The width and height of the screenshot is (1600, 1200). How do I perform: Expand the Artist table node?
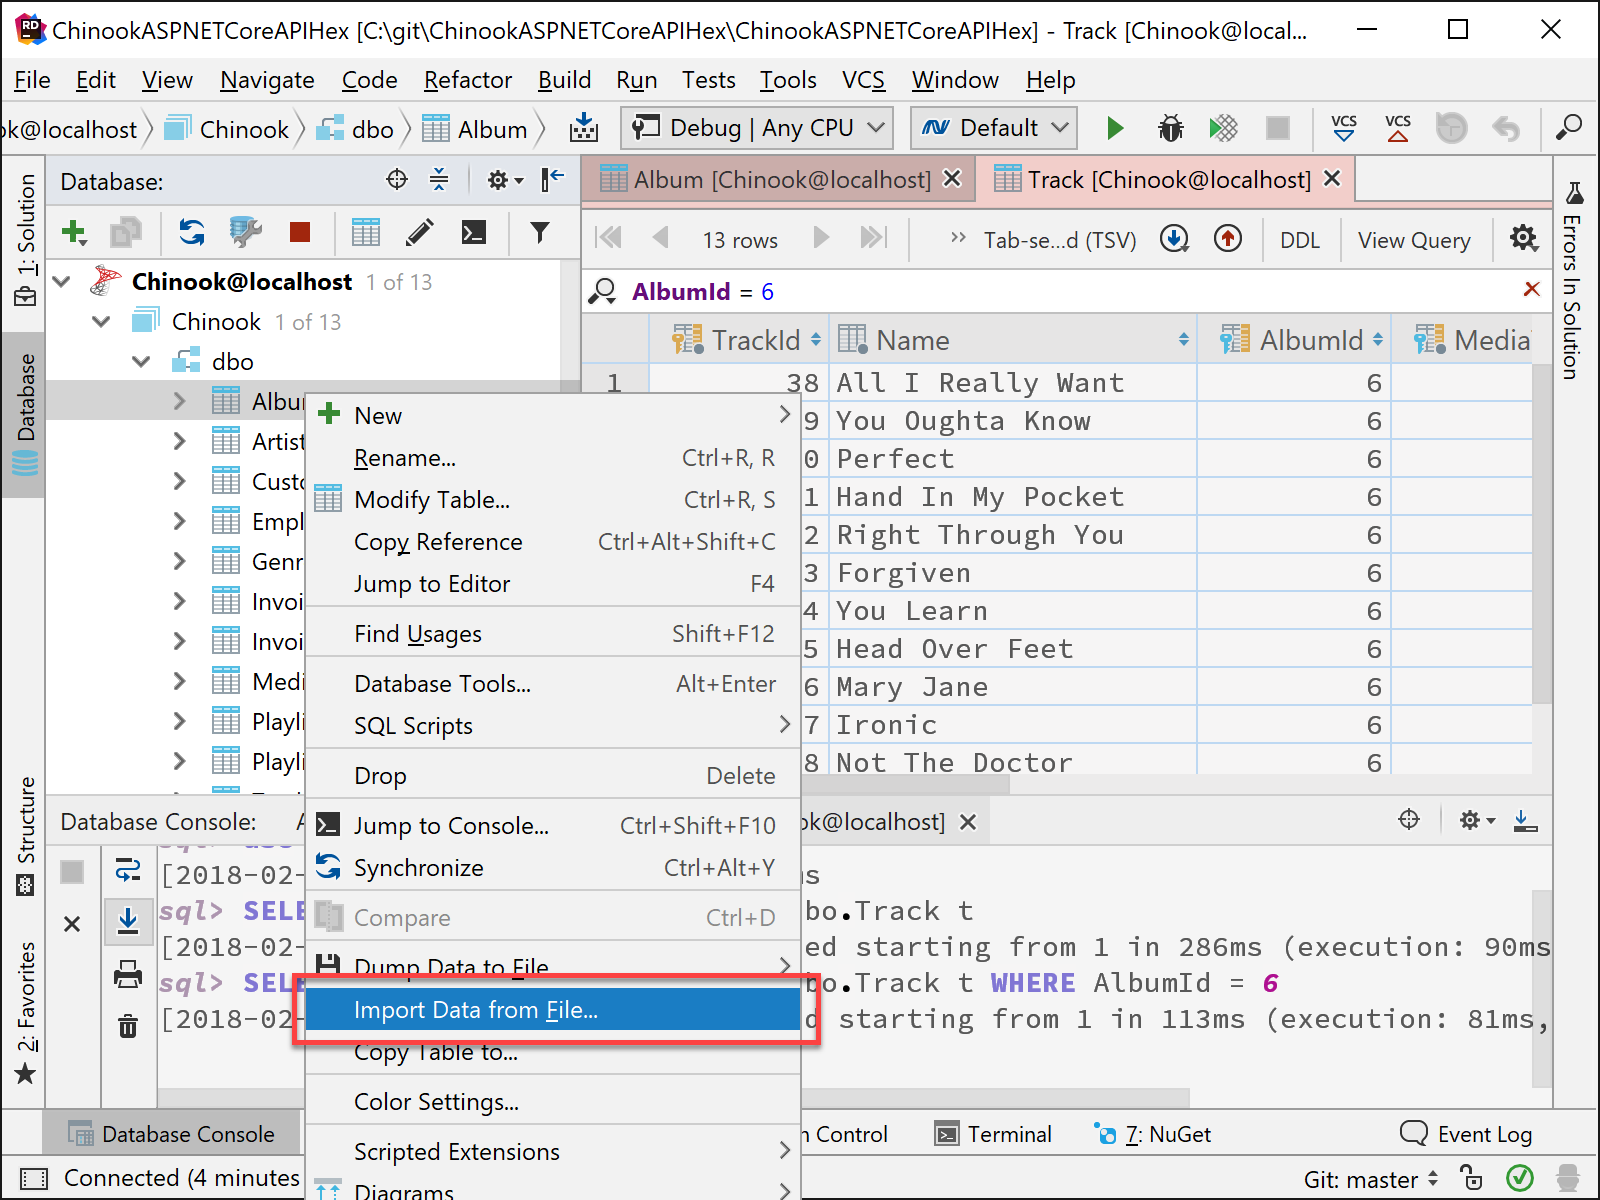coord(179,442)
